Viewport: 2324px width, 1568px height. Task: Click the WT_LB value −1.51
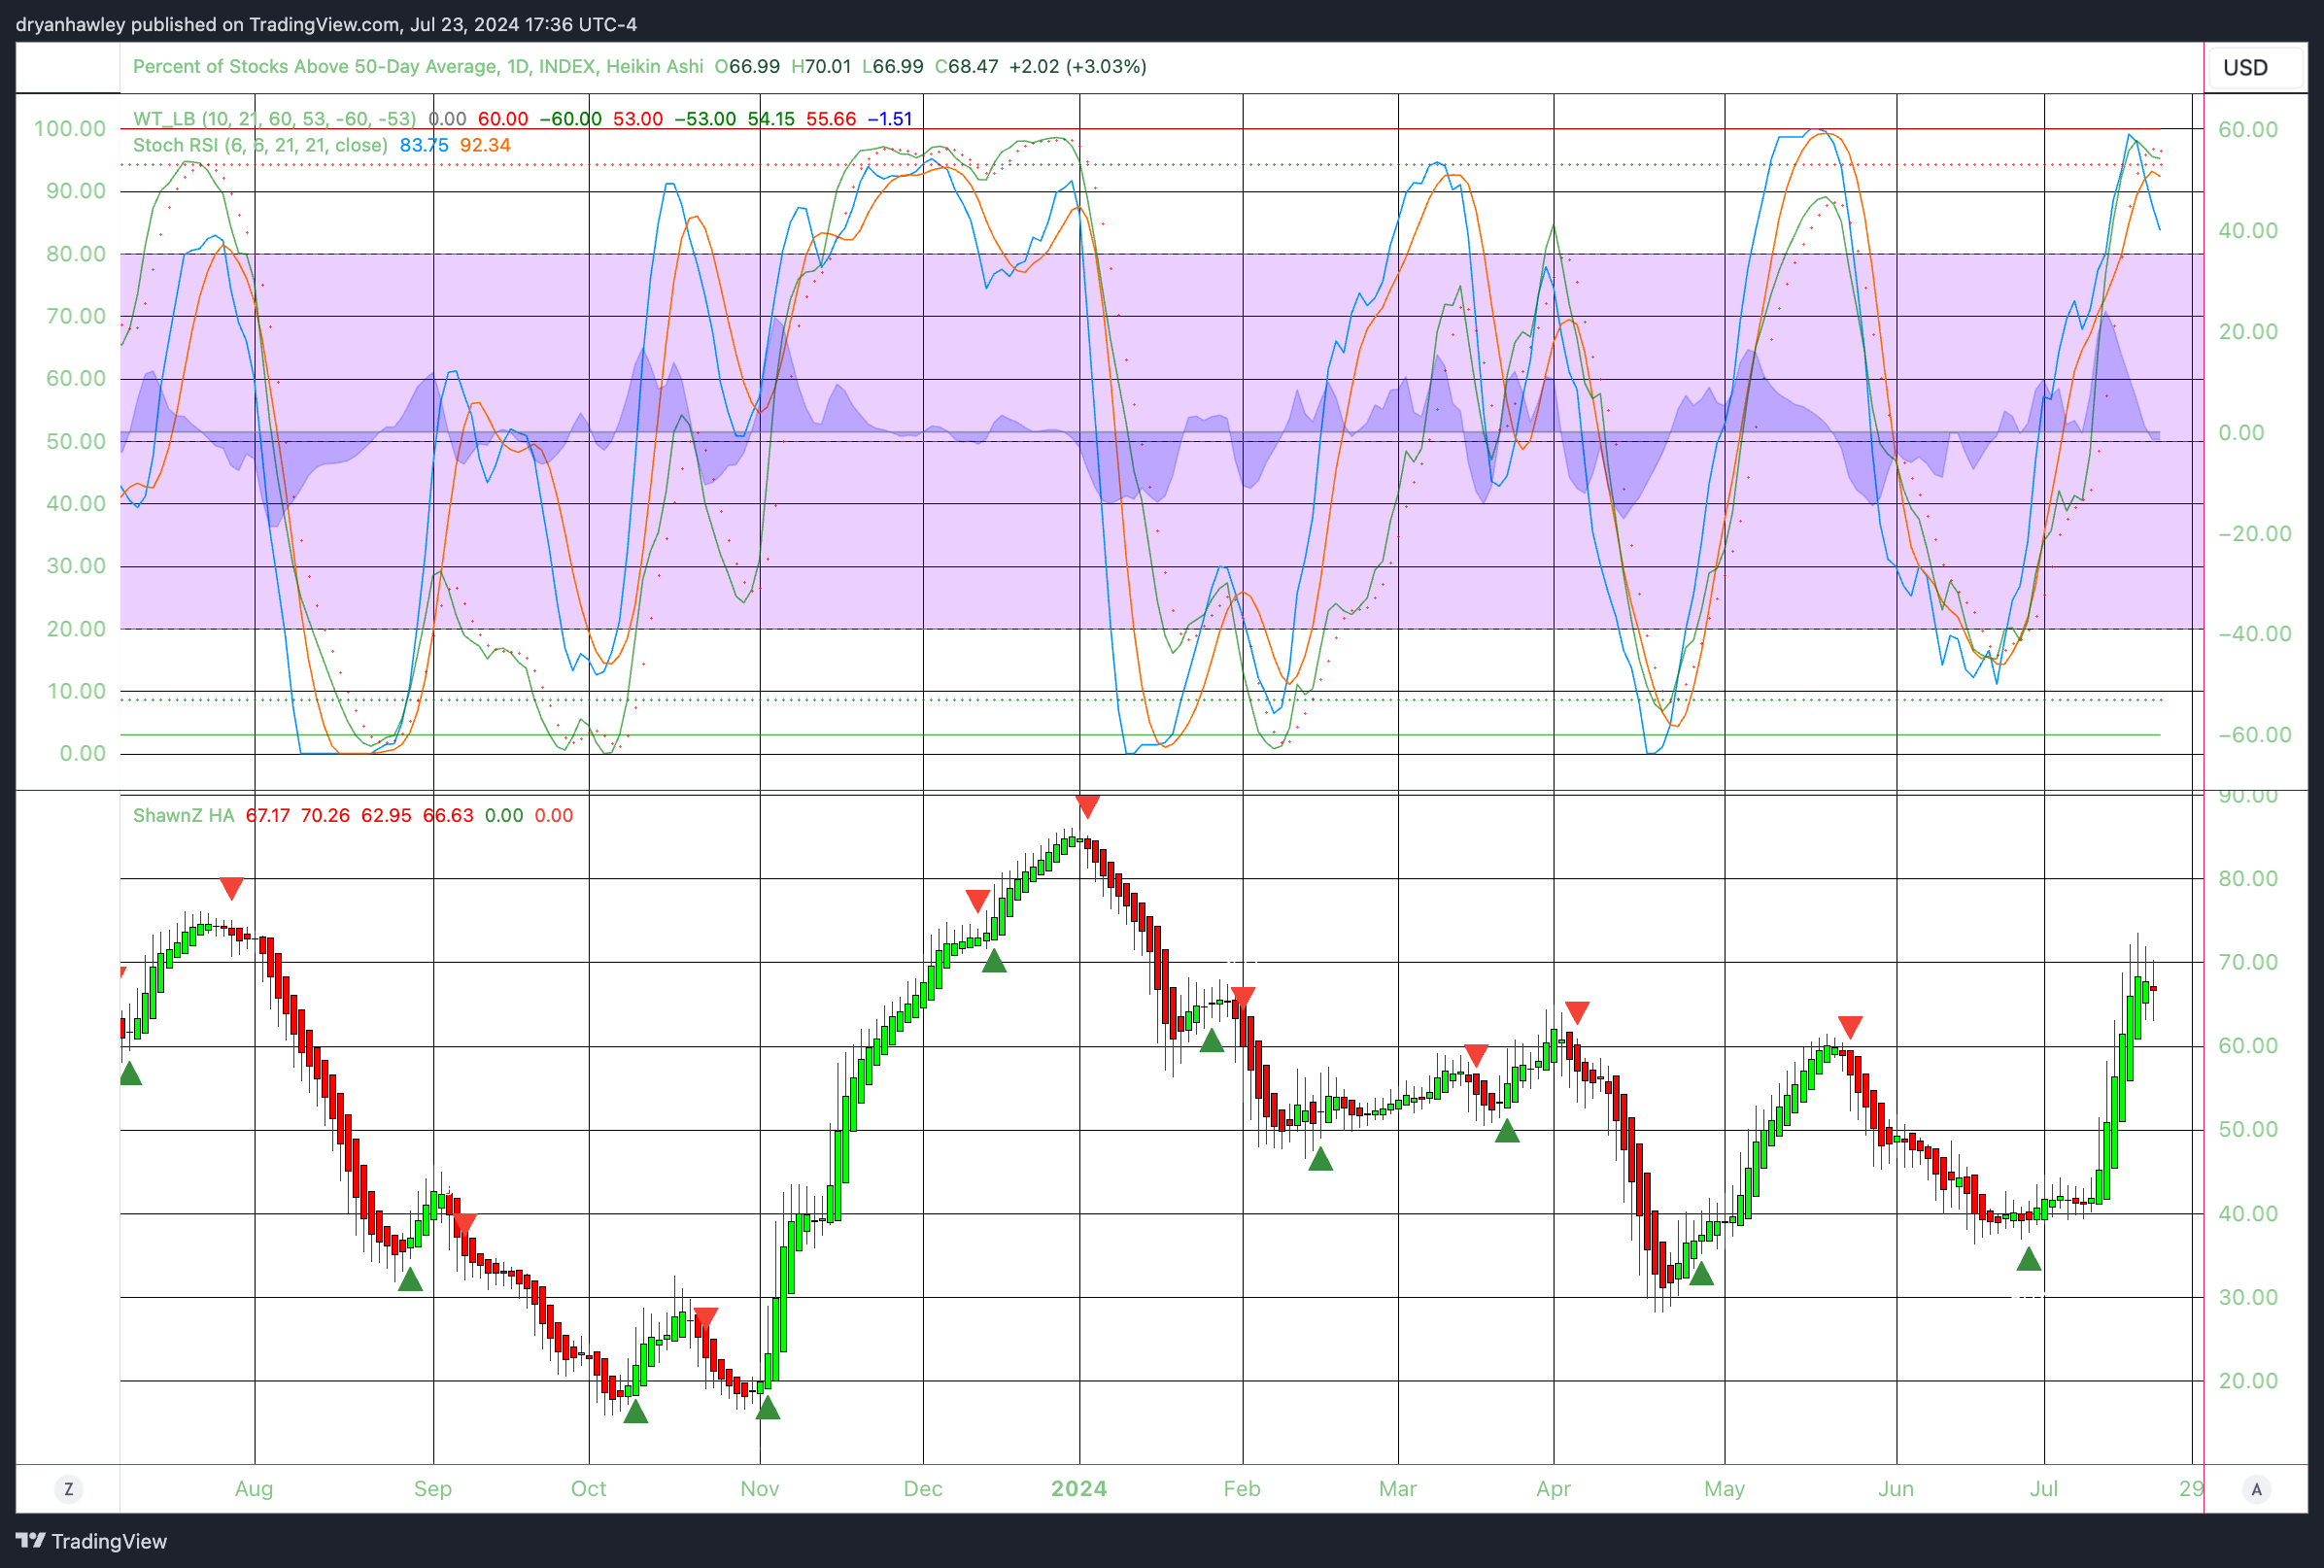click(x=890, y=119)
